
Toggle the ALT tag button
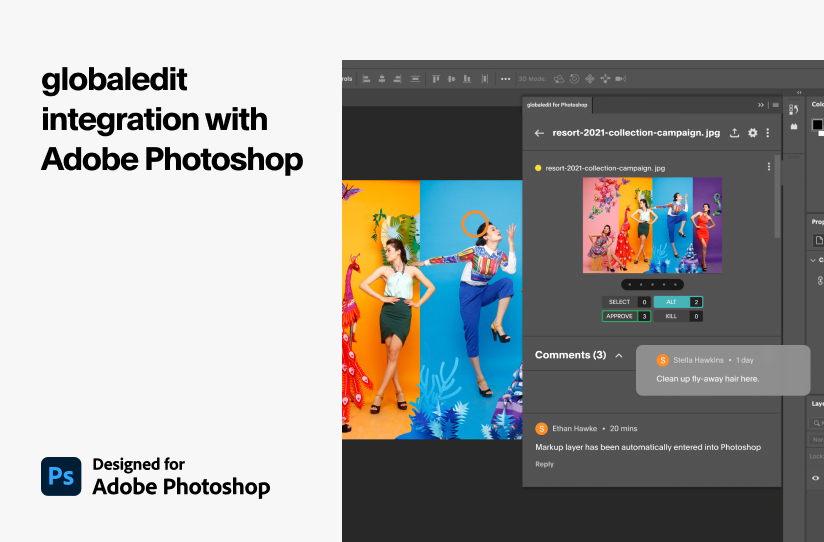coord(678,302)
